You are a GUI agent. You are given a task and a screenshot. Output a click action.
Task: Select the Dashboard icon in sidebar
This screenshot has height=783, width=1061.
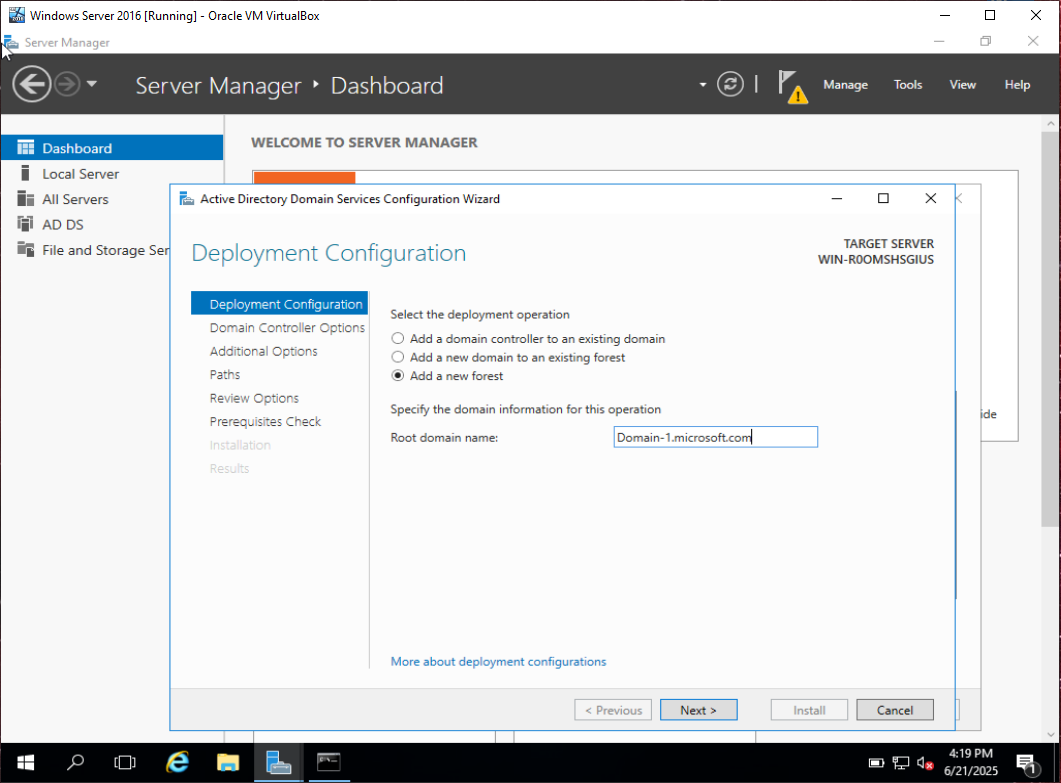tap(26, 148)
